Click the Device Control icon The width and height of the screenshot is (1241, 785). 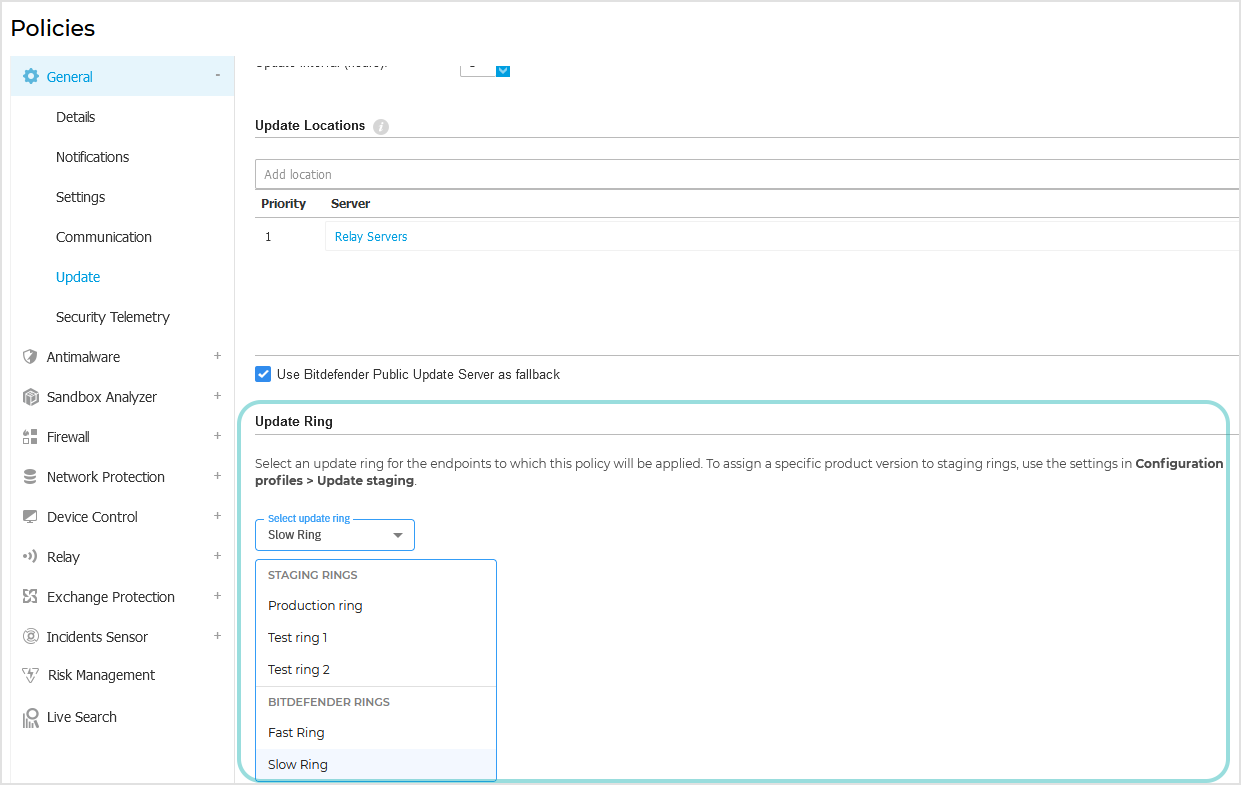(30, 516)
